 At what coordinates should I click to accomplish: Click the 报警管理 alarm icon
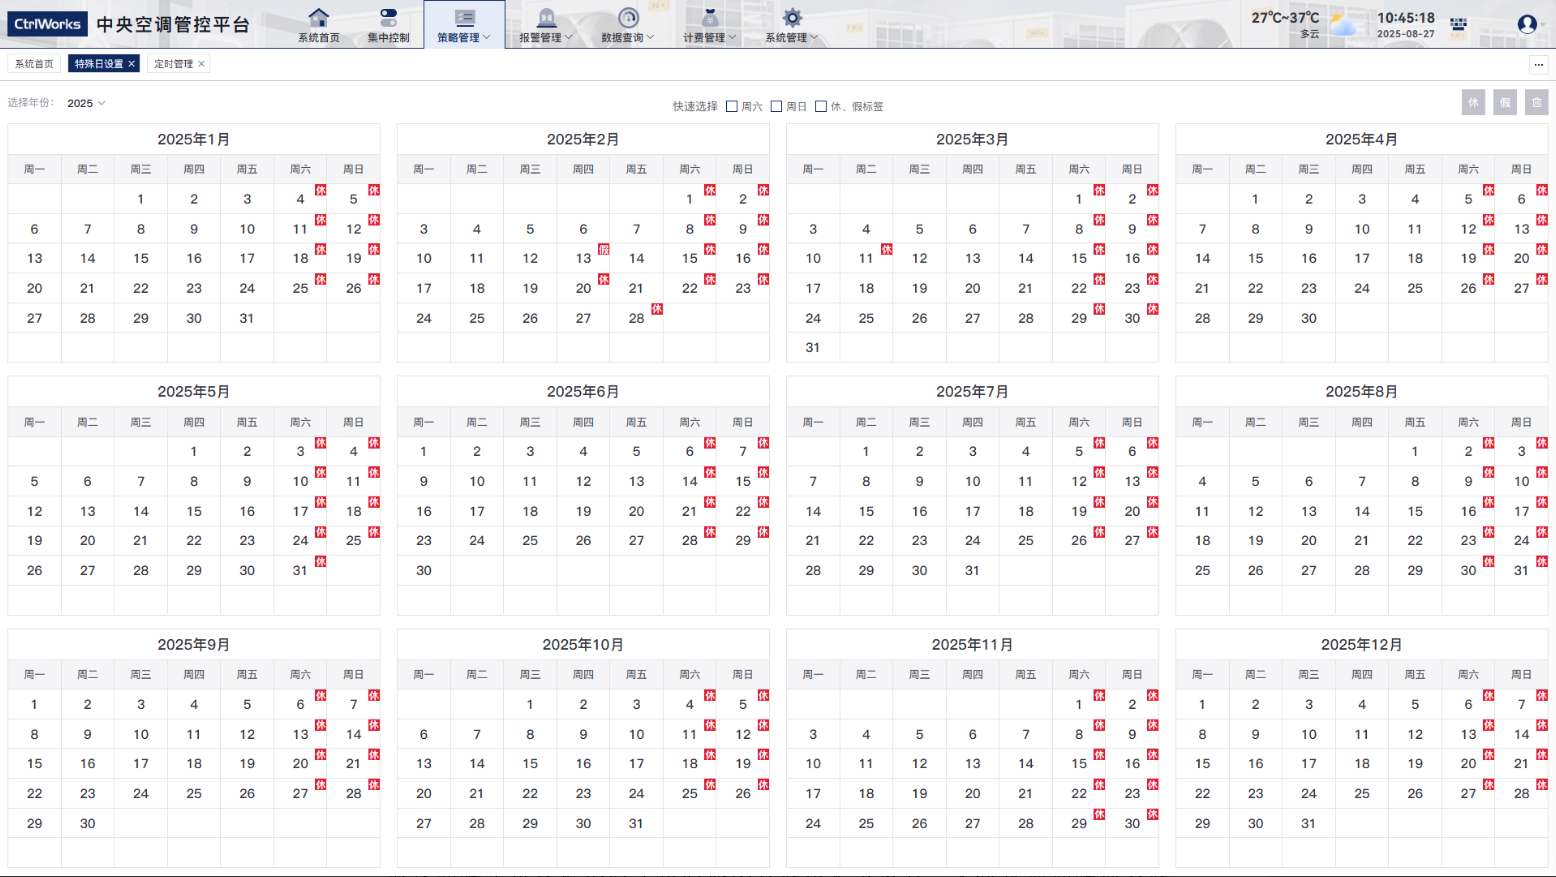546,18
